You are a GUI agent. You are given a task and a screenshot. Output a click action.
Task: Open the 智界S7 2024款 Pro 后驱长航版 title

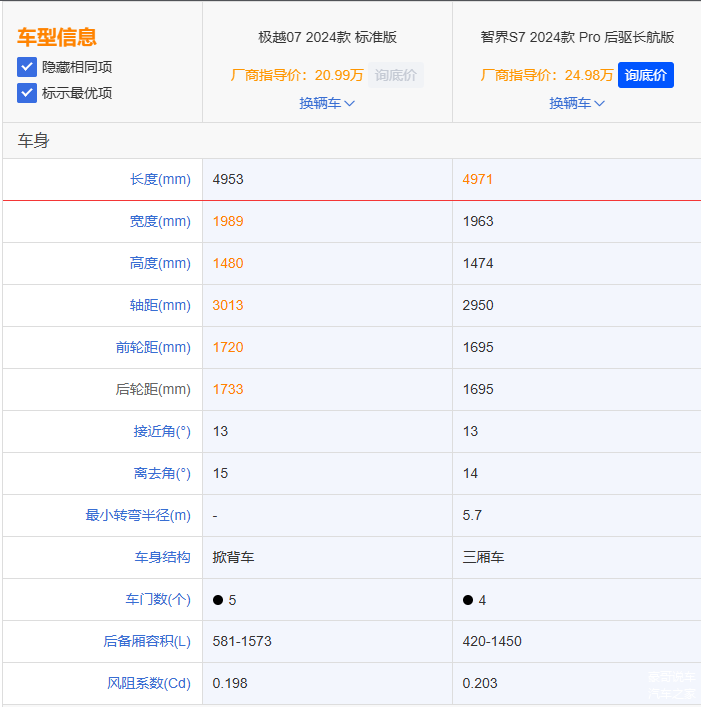coord(577,37)
